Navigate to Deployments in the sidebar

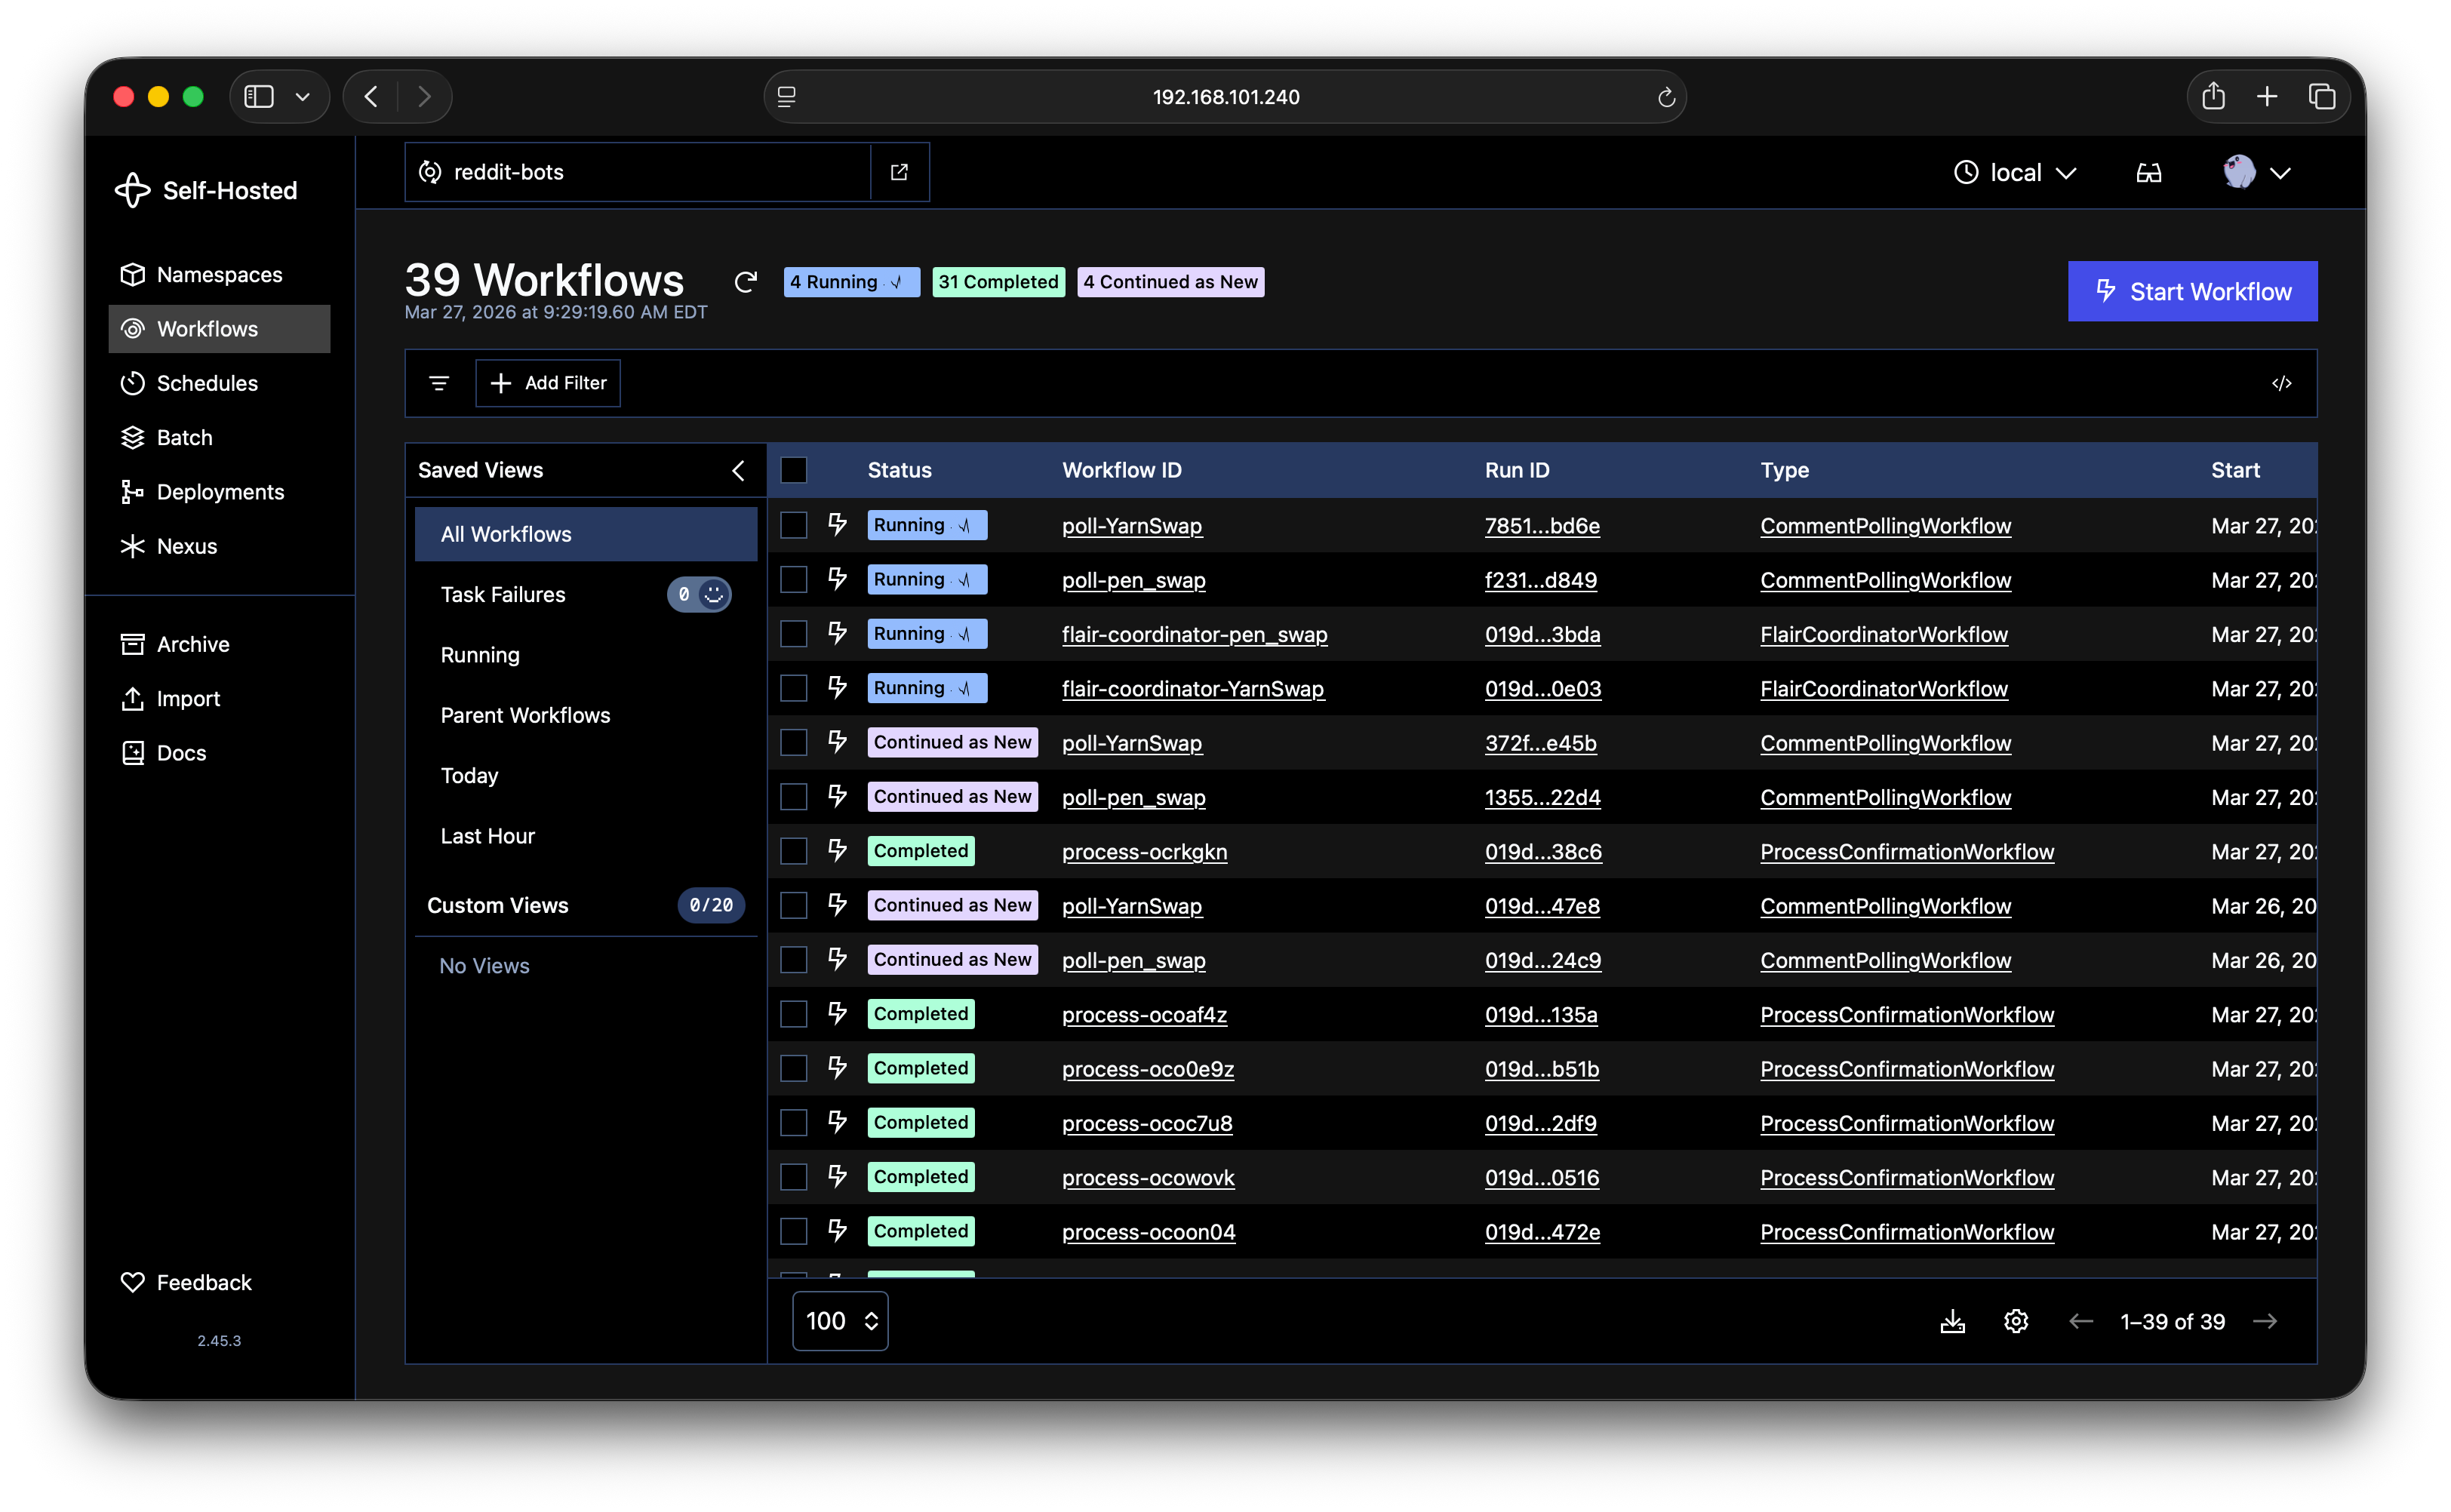coord(219,491)
